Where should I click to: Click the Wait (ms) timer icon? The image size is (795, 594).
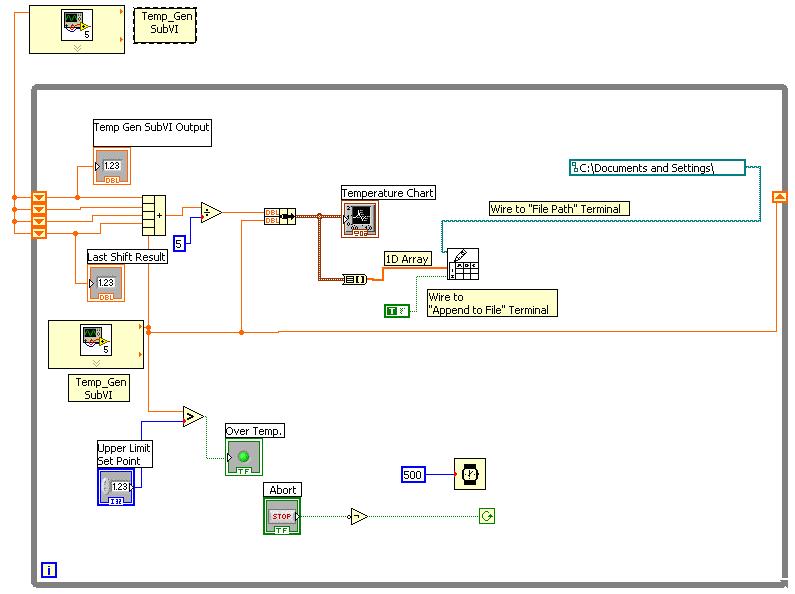pyautogui.click(x=470, y=474)
